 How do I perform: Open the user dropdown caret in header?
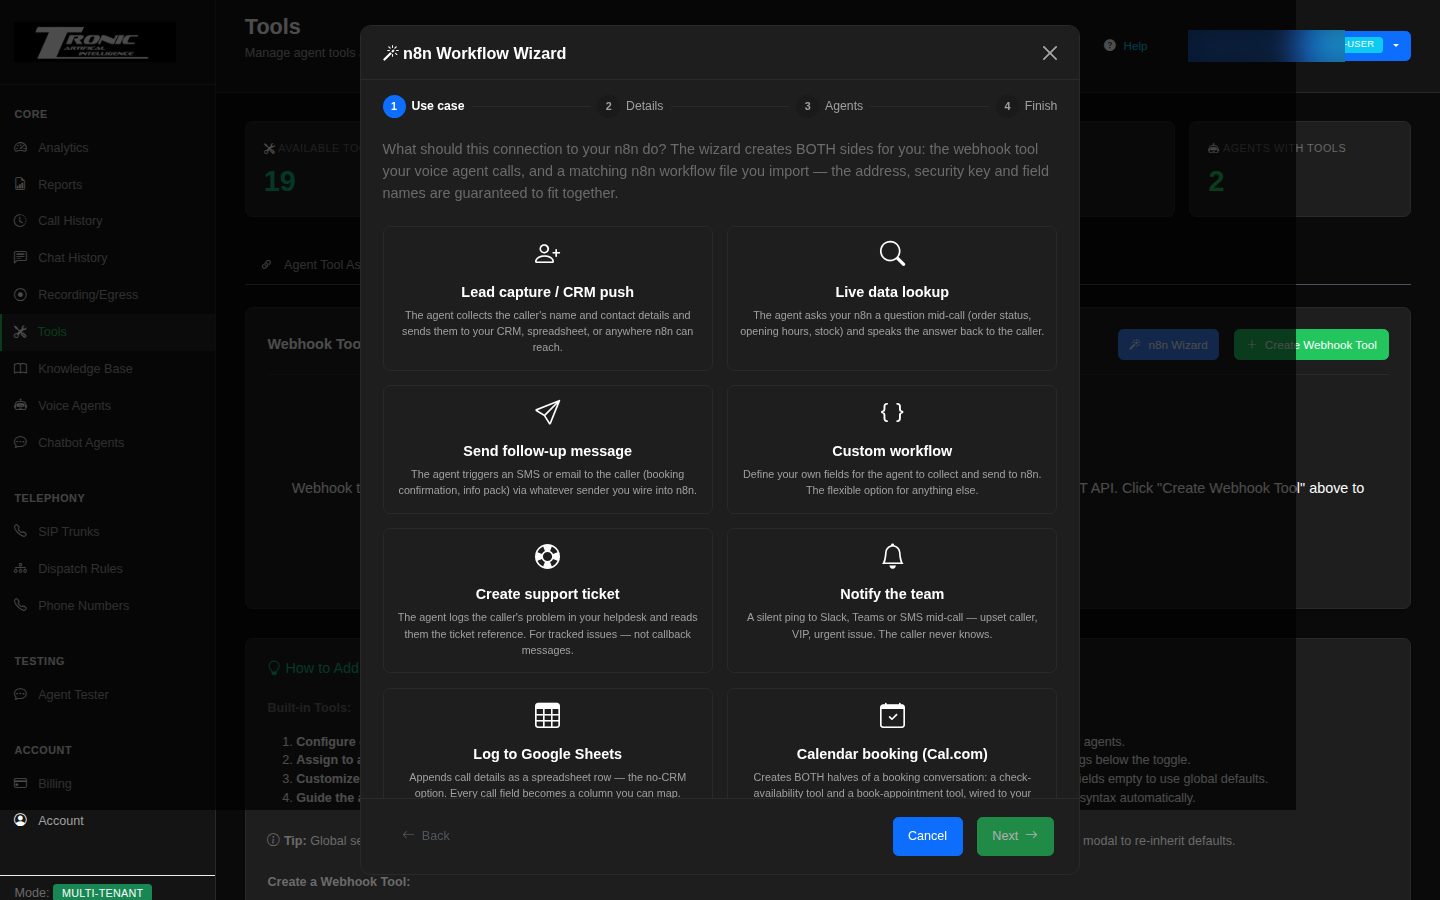tap(1396, 45)
